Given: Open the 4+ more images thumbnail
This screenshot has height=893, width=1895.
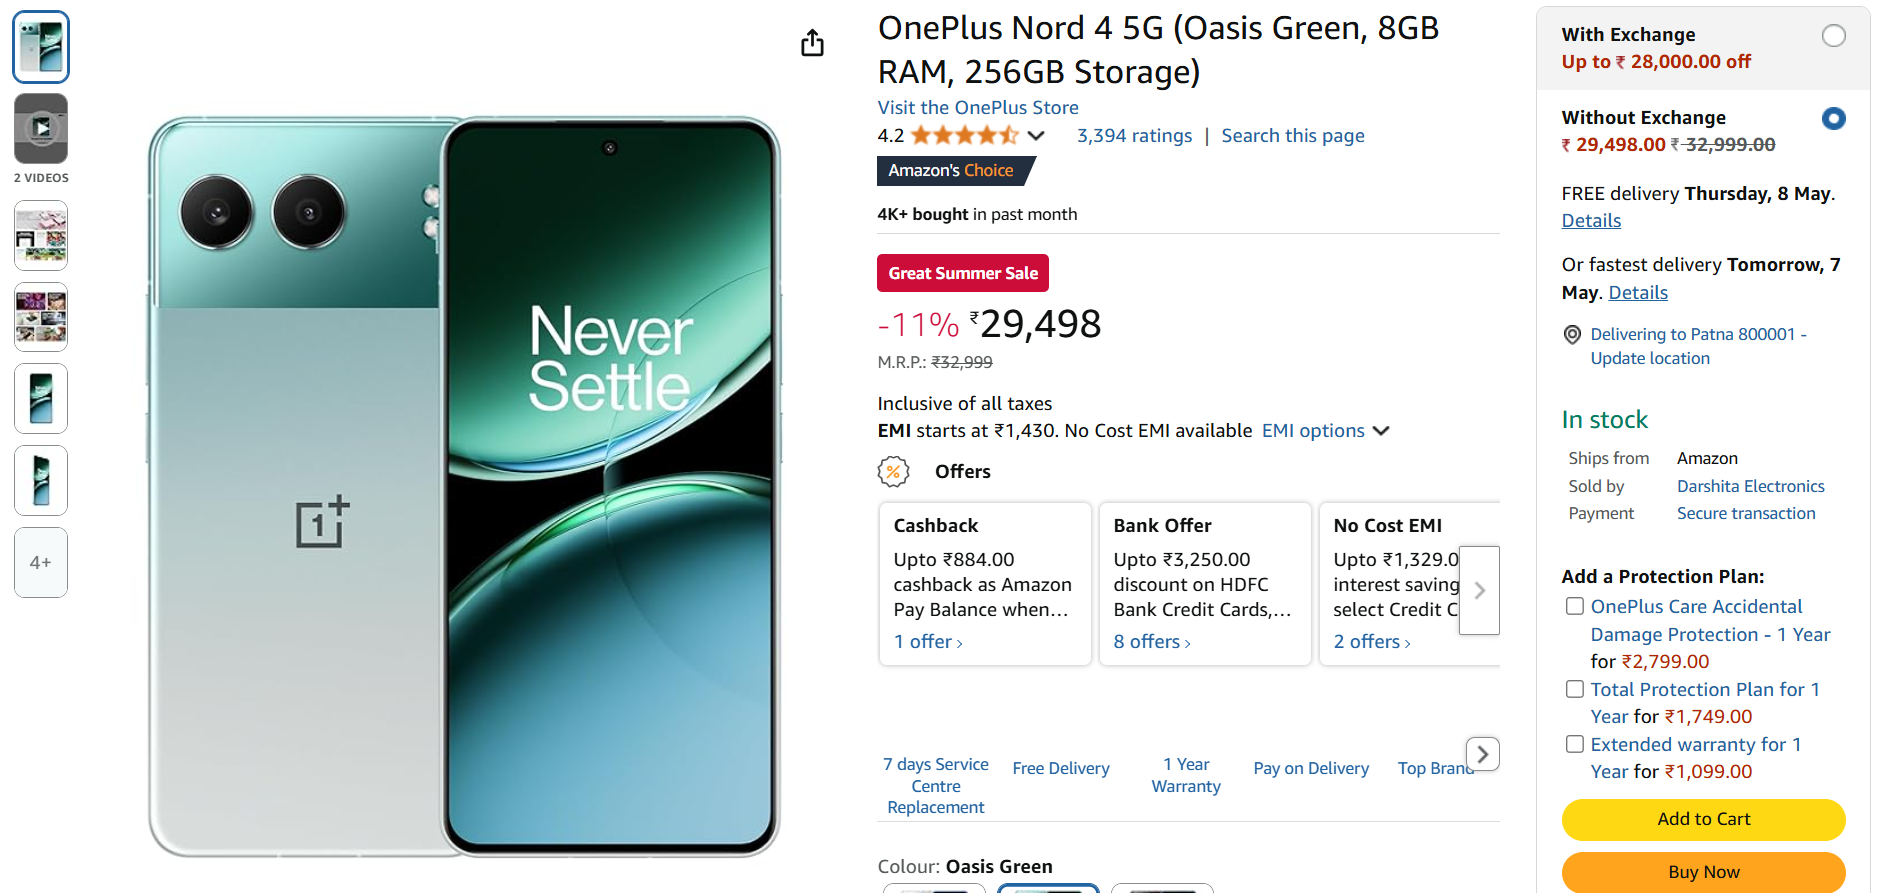Looking at the screenshot, I should tap(41, 562).
